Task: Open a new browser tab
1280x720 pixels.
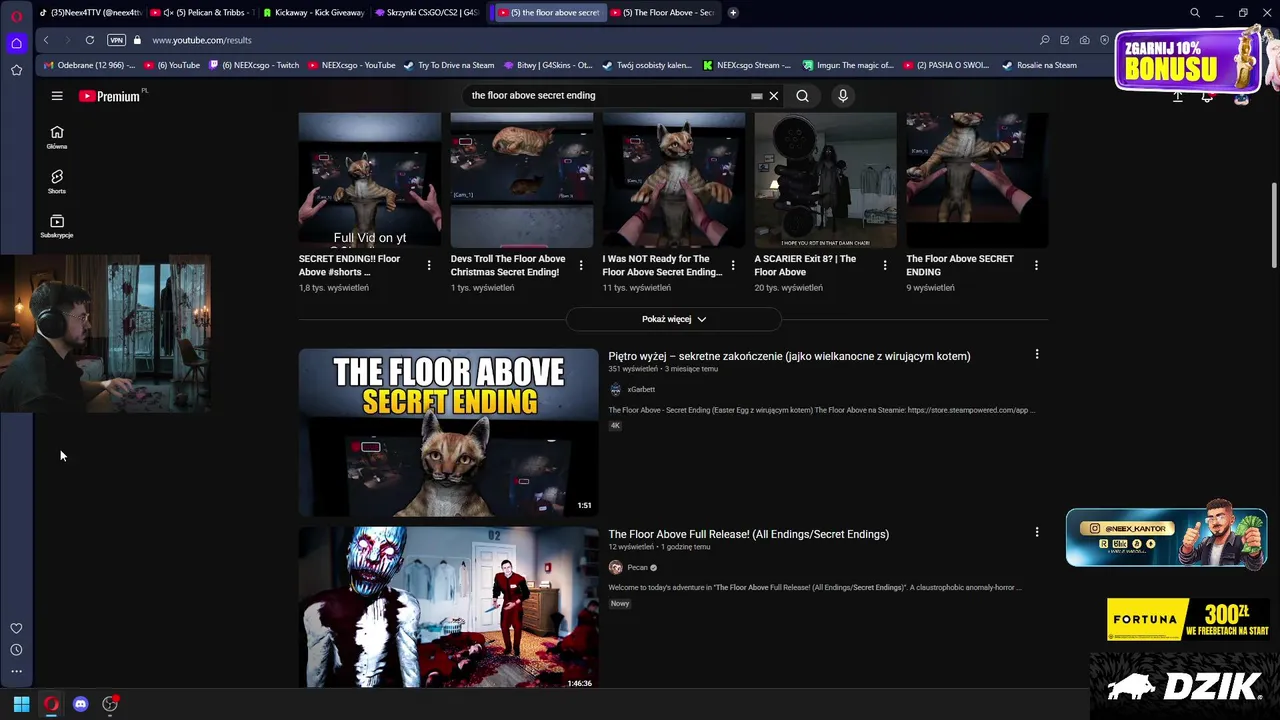Action: 733,13
